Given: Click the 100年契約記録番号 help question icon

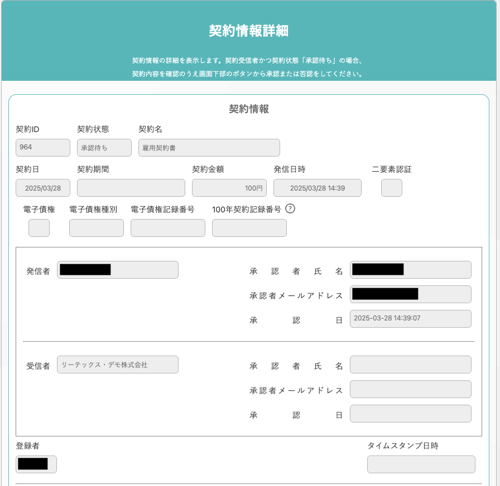Looking at the screenshot, I should tap(290, 209).
